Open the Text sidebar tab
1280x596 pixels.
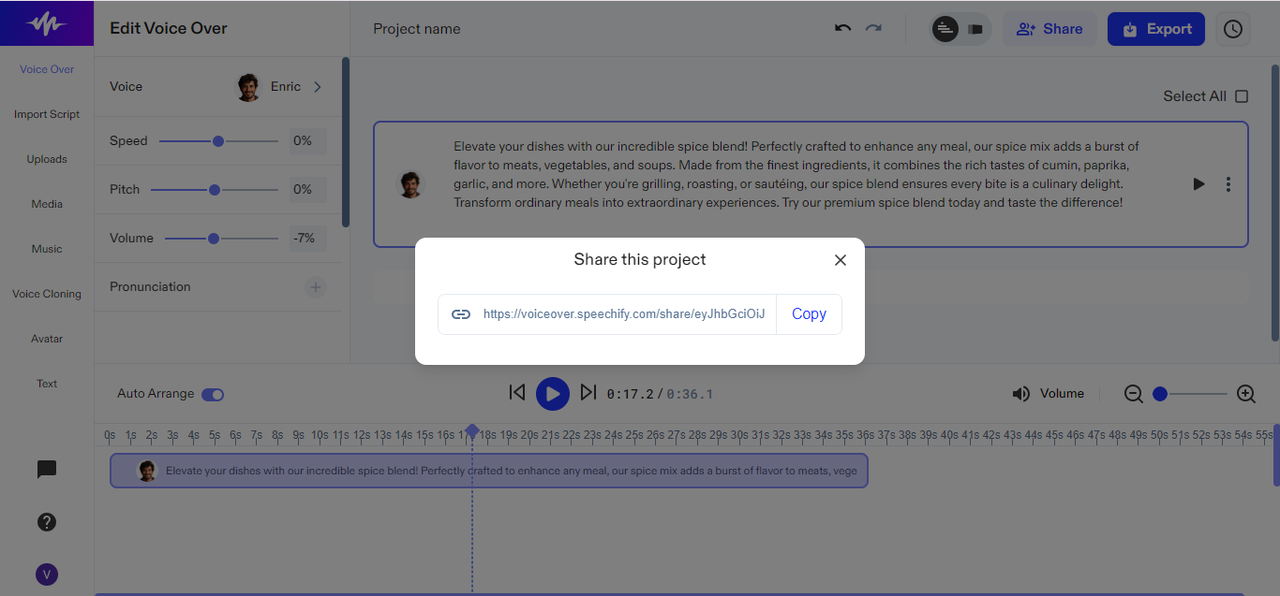47,384
